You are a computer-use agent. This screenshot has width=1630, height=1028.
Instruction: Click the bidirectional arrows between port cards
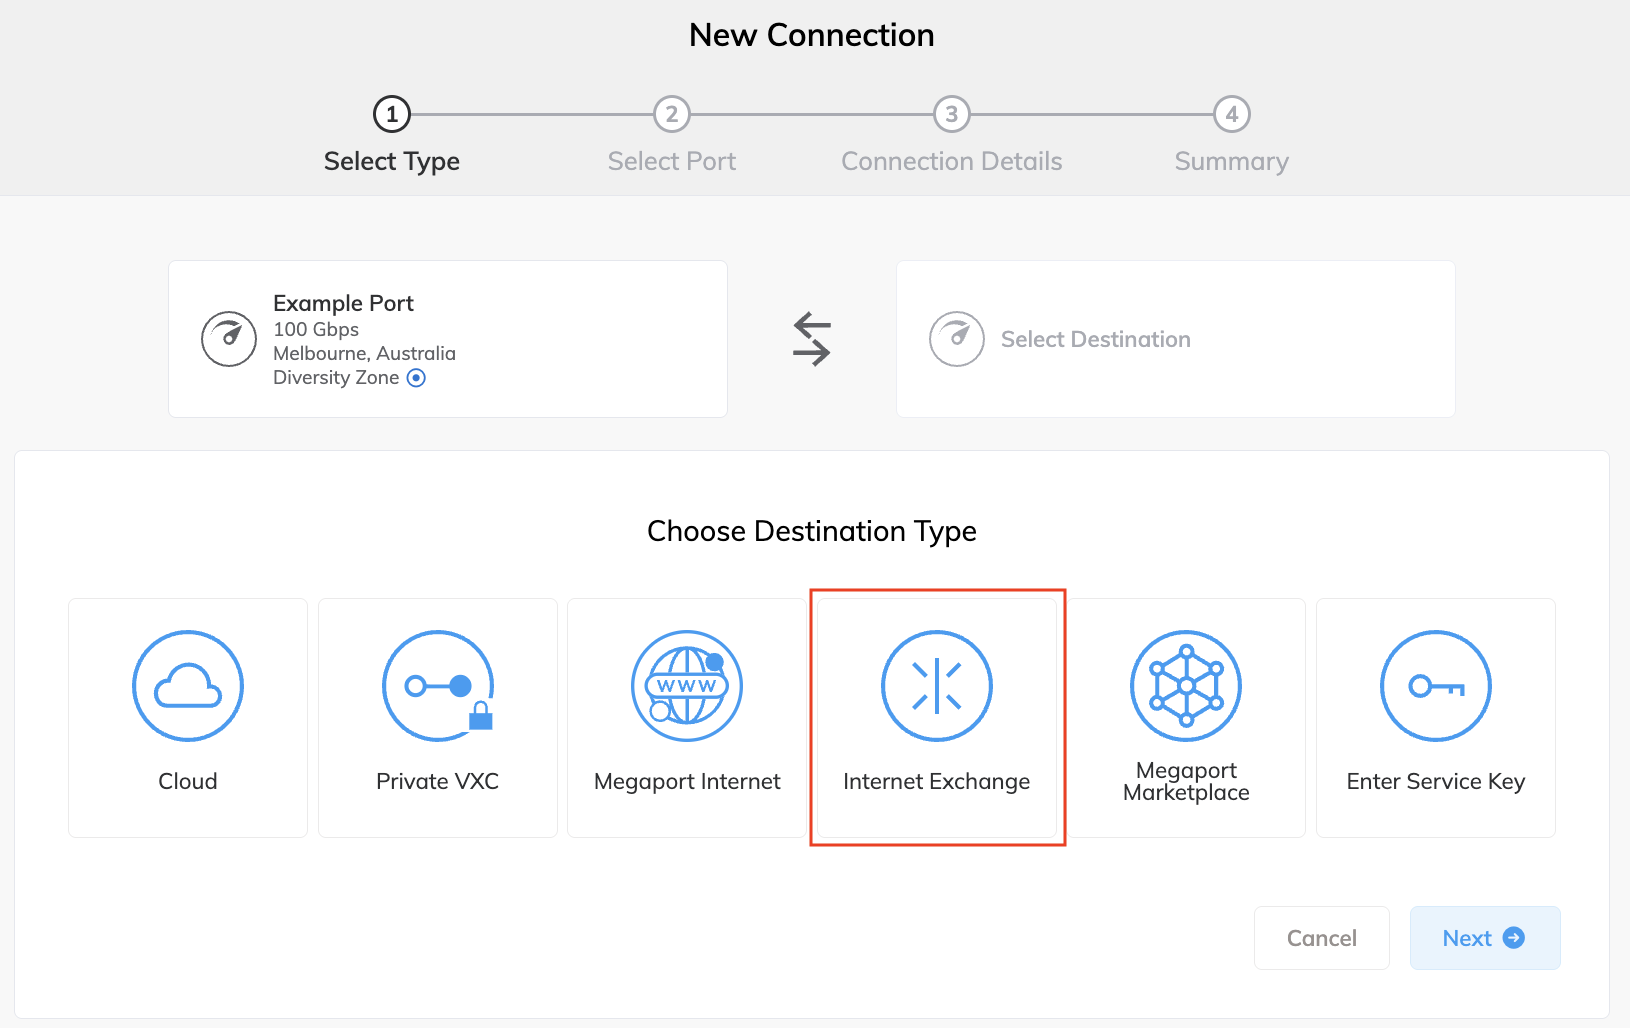tap(812, 339)
